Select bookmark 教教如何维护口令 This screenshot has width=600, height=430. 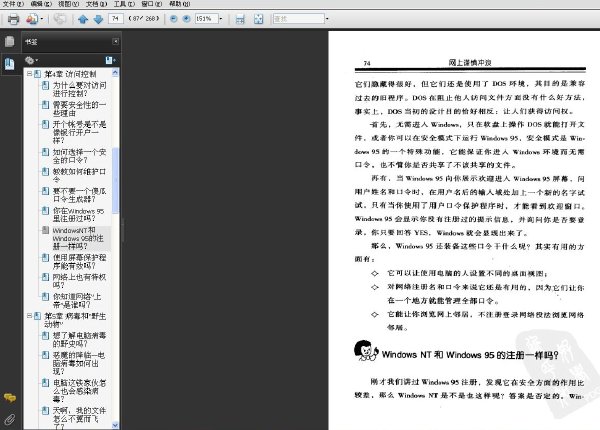(80, 175)
